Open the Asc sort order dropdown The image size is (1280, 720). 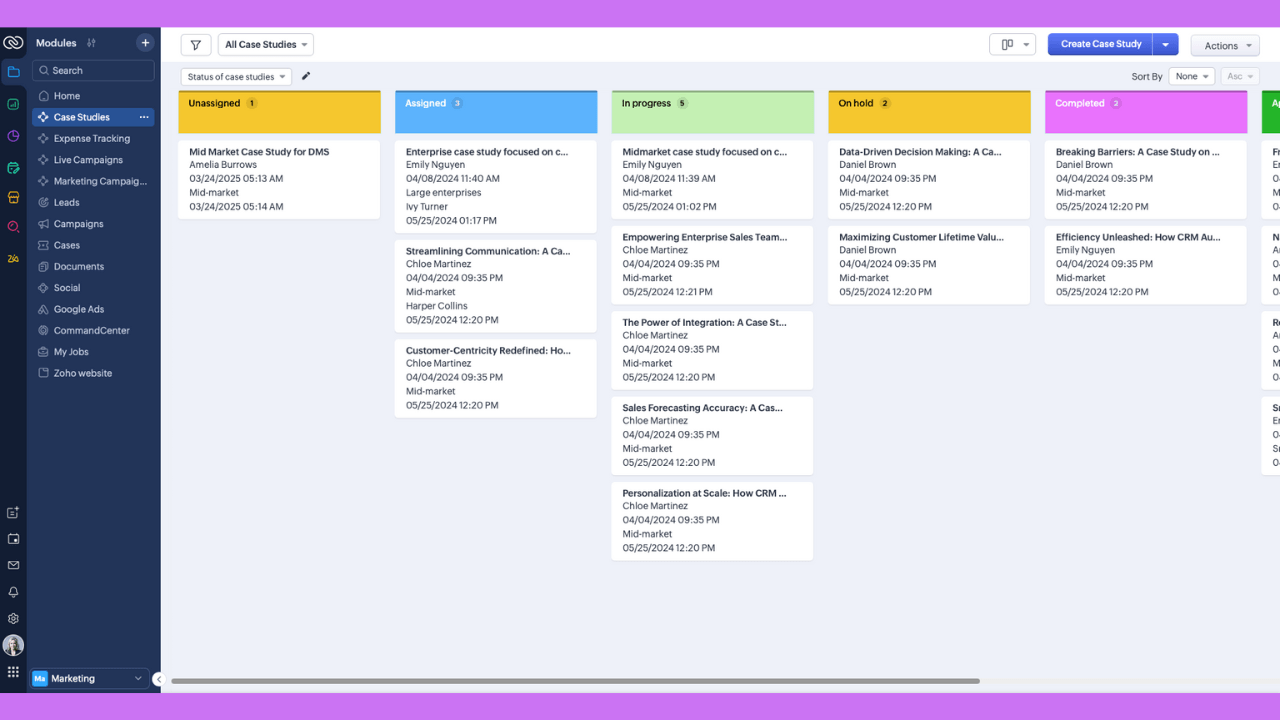(1240, 76)
